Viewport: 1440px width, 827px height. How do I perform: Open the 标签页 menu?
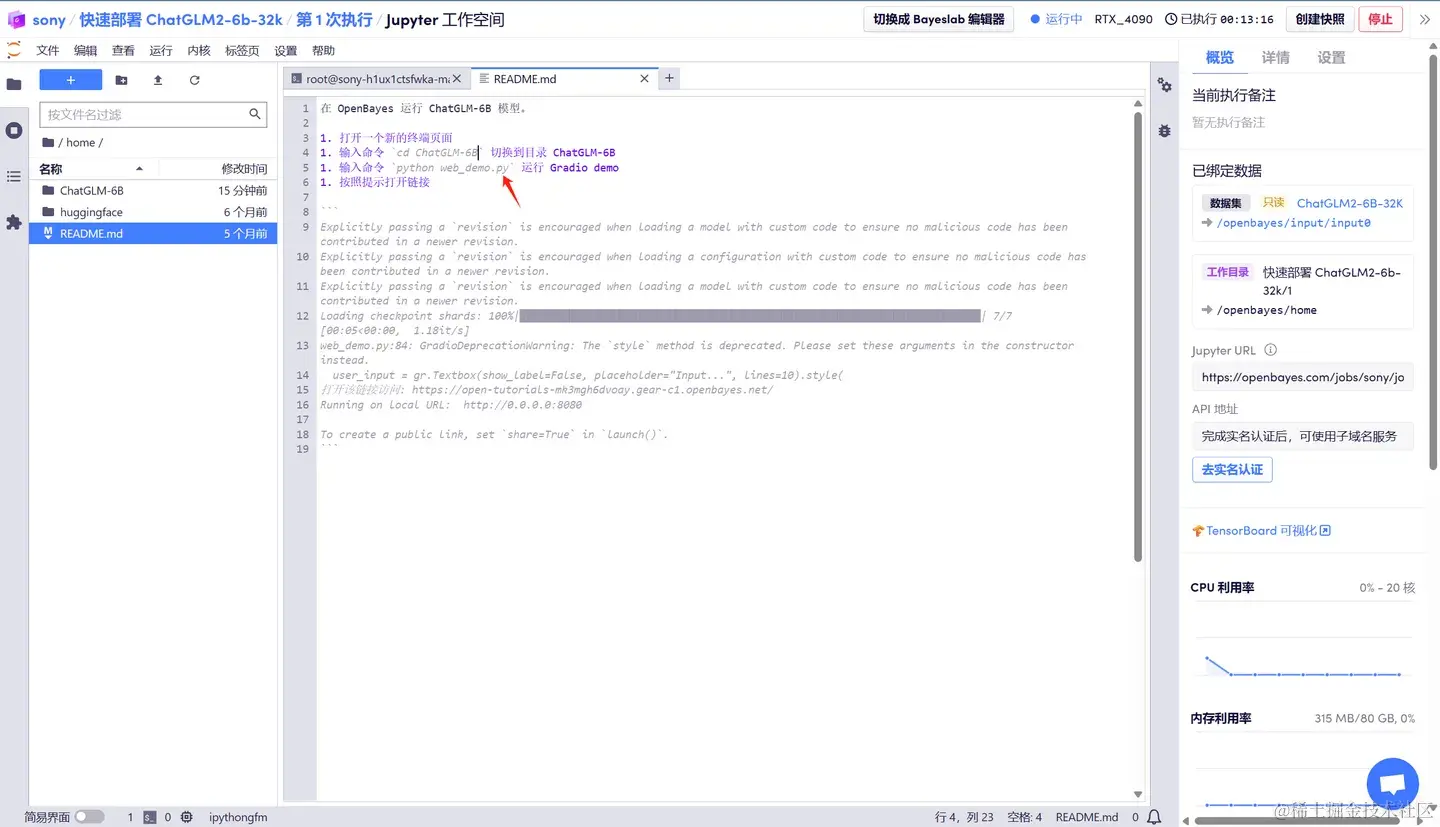(x=242, y=50)
